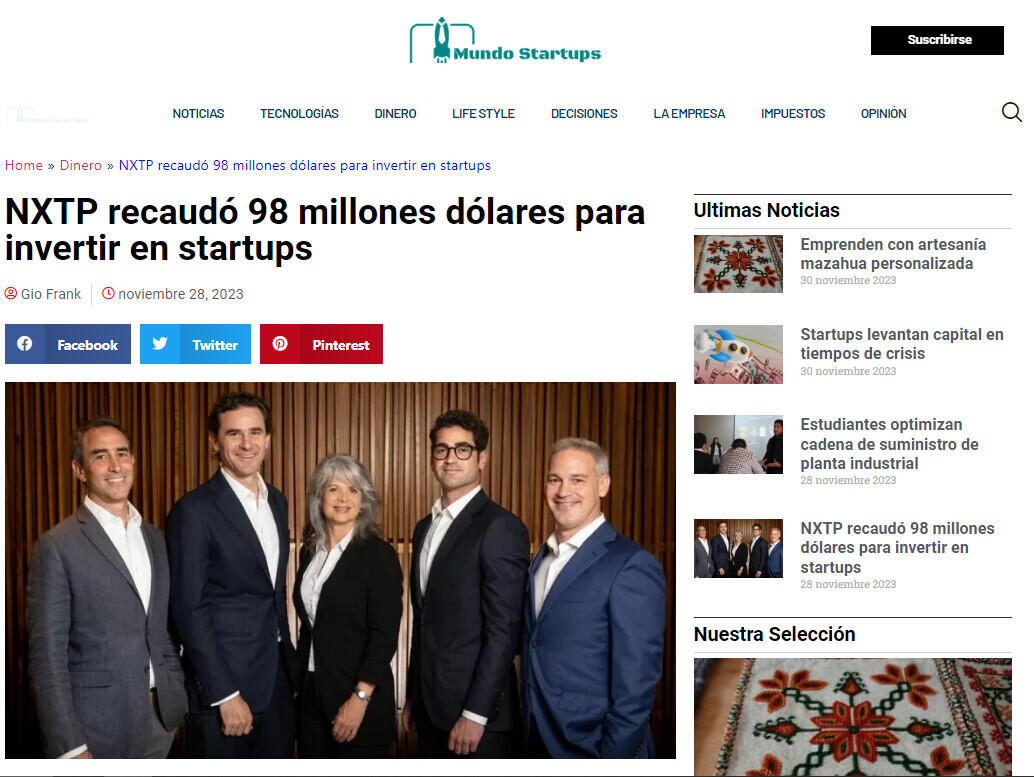Viewport: 1034px width, 777px height.
Task: Click the Facebook icon on share button
Action: pyautogui.click(x=25, y=344)
